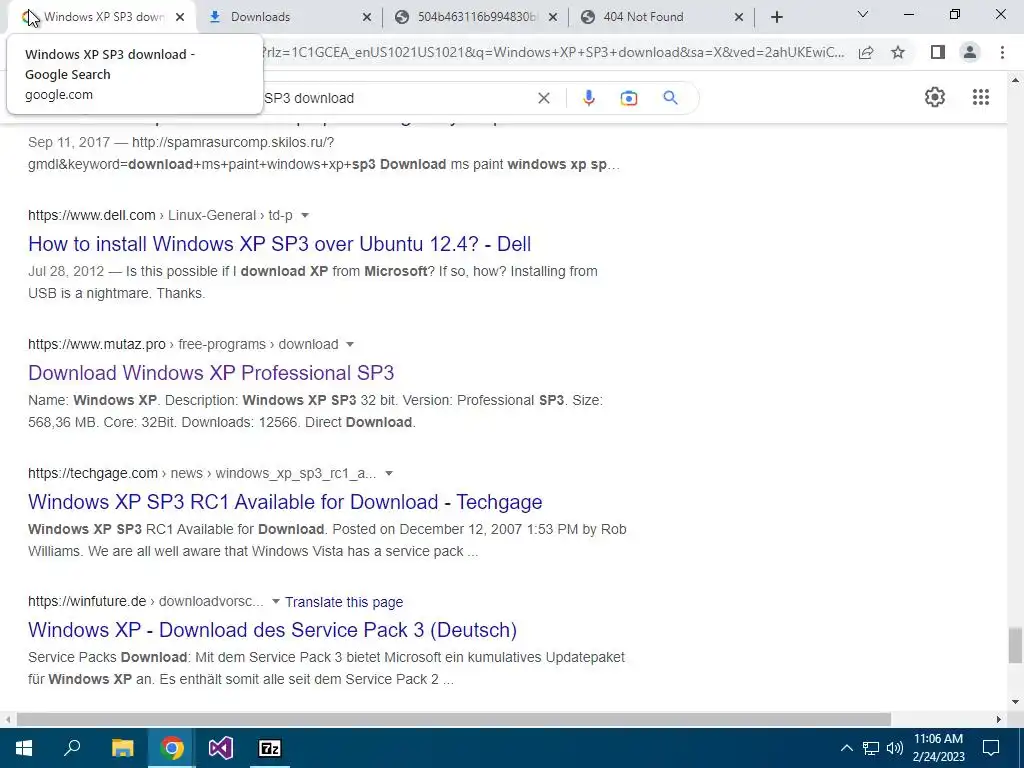Show hidden system tray icons
The width and height of the screenshot is (1024, 768).
pyautogui.click(x=846, y=748)
